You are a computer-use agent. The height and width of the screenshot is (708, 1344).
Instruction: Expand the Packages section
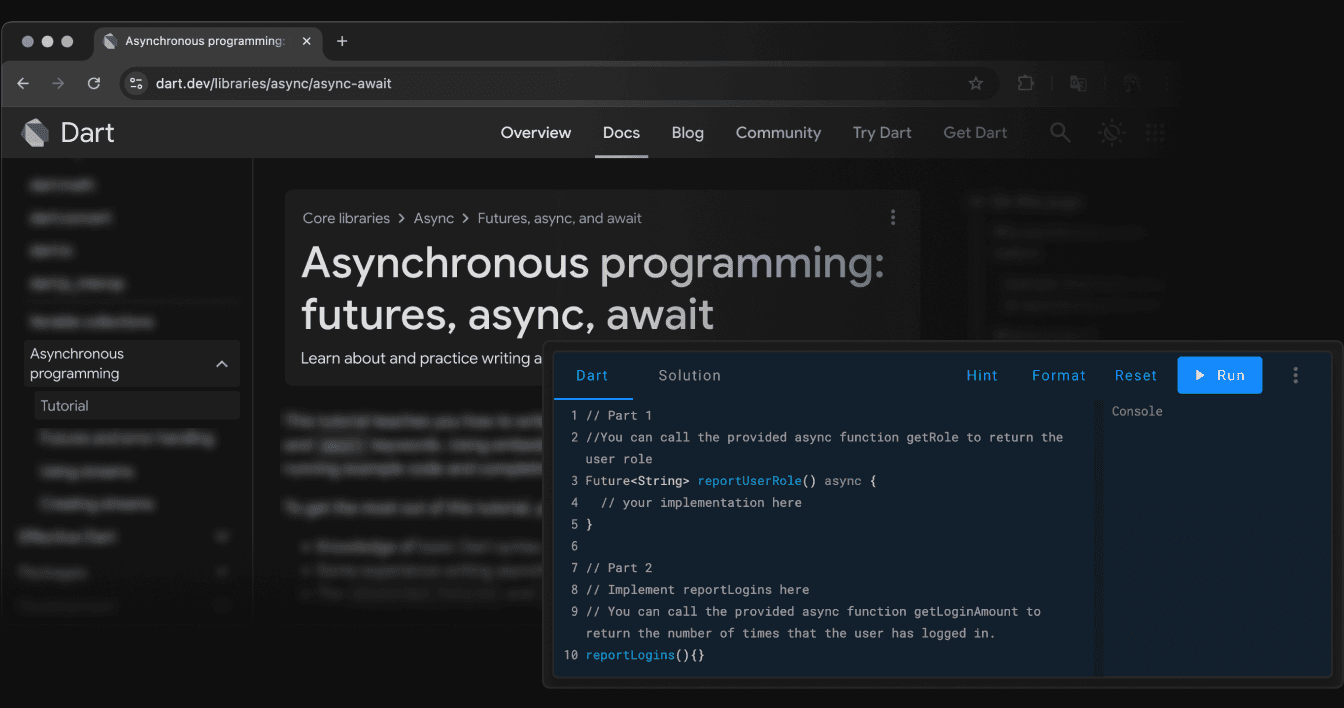pos(222,571)
